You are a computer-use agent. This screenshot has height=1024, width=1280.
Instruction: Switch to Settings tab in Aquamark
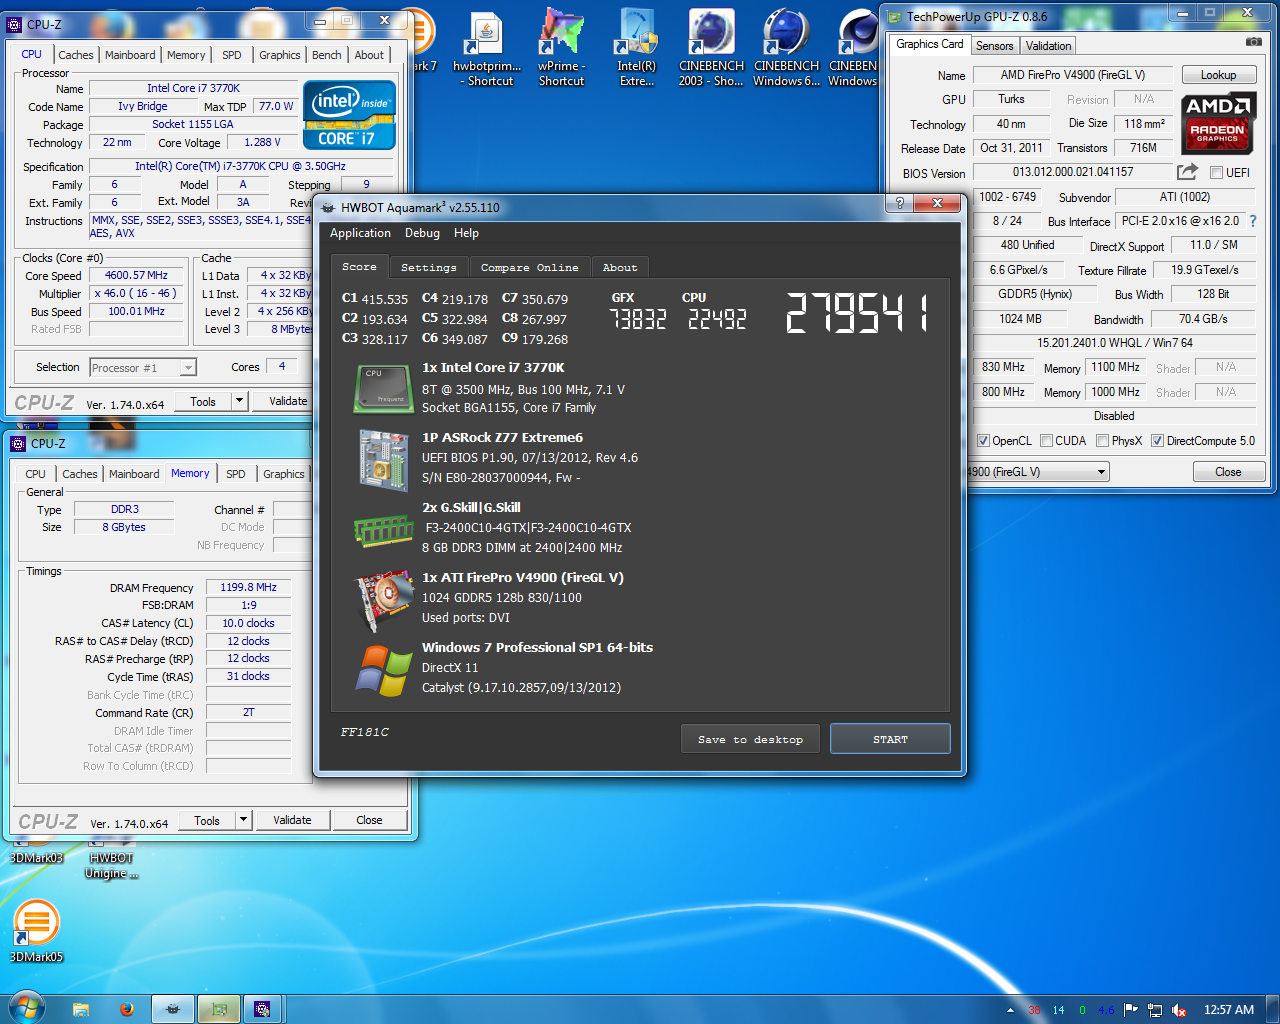[x=428, y=267]
